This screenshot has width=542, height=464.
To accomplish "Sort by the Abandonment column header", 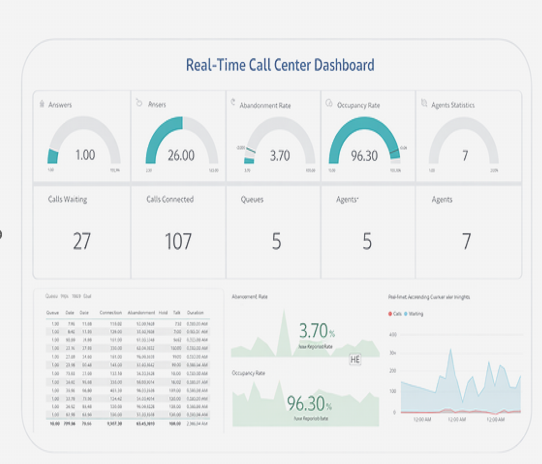I will (x=141, y=313).
